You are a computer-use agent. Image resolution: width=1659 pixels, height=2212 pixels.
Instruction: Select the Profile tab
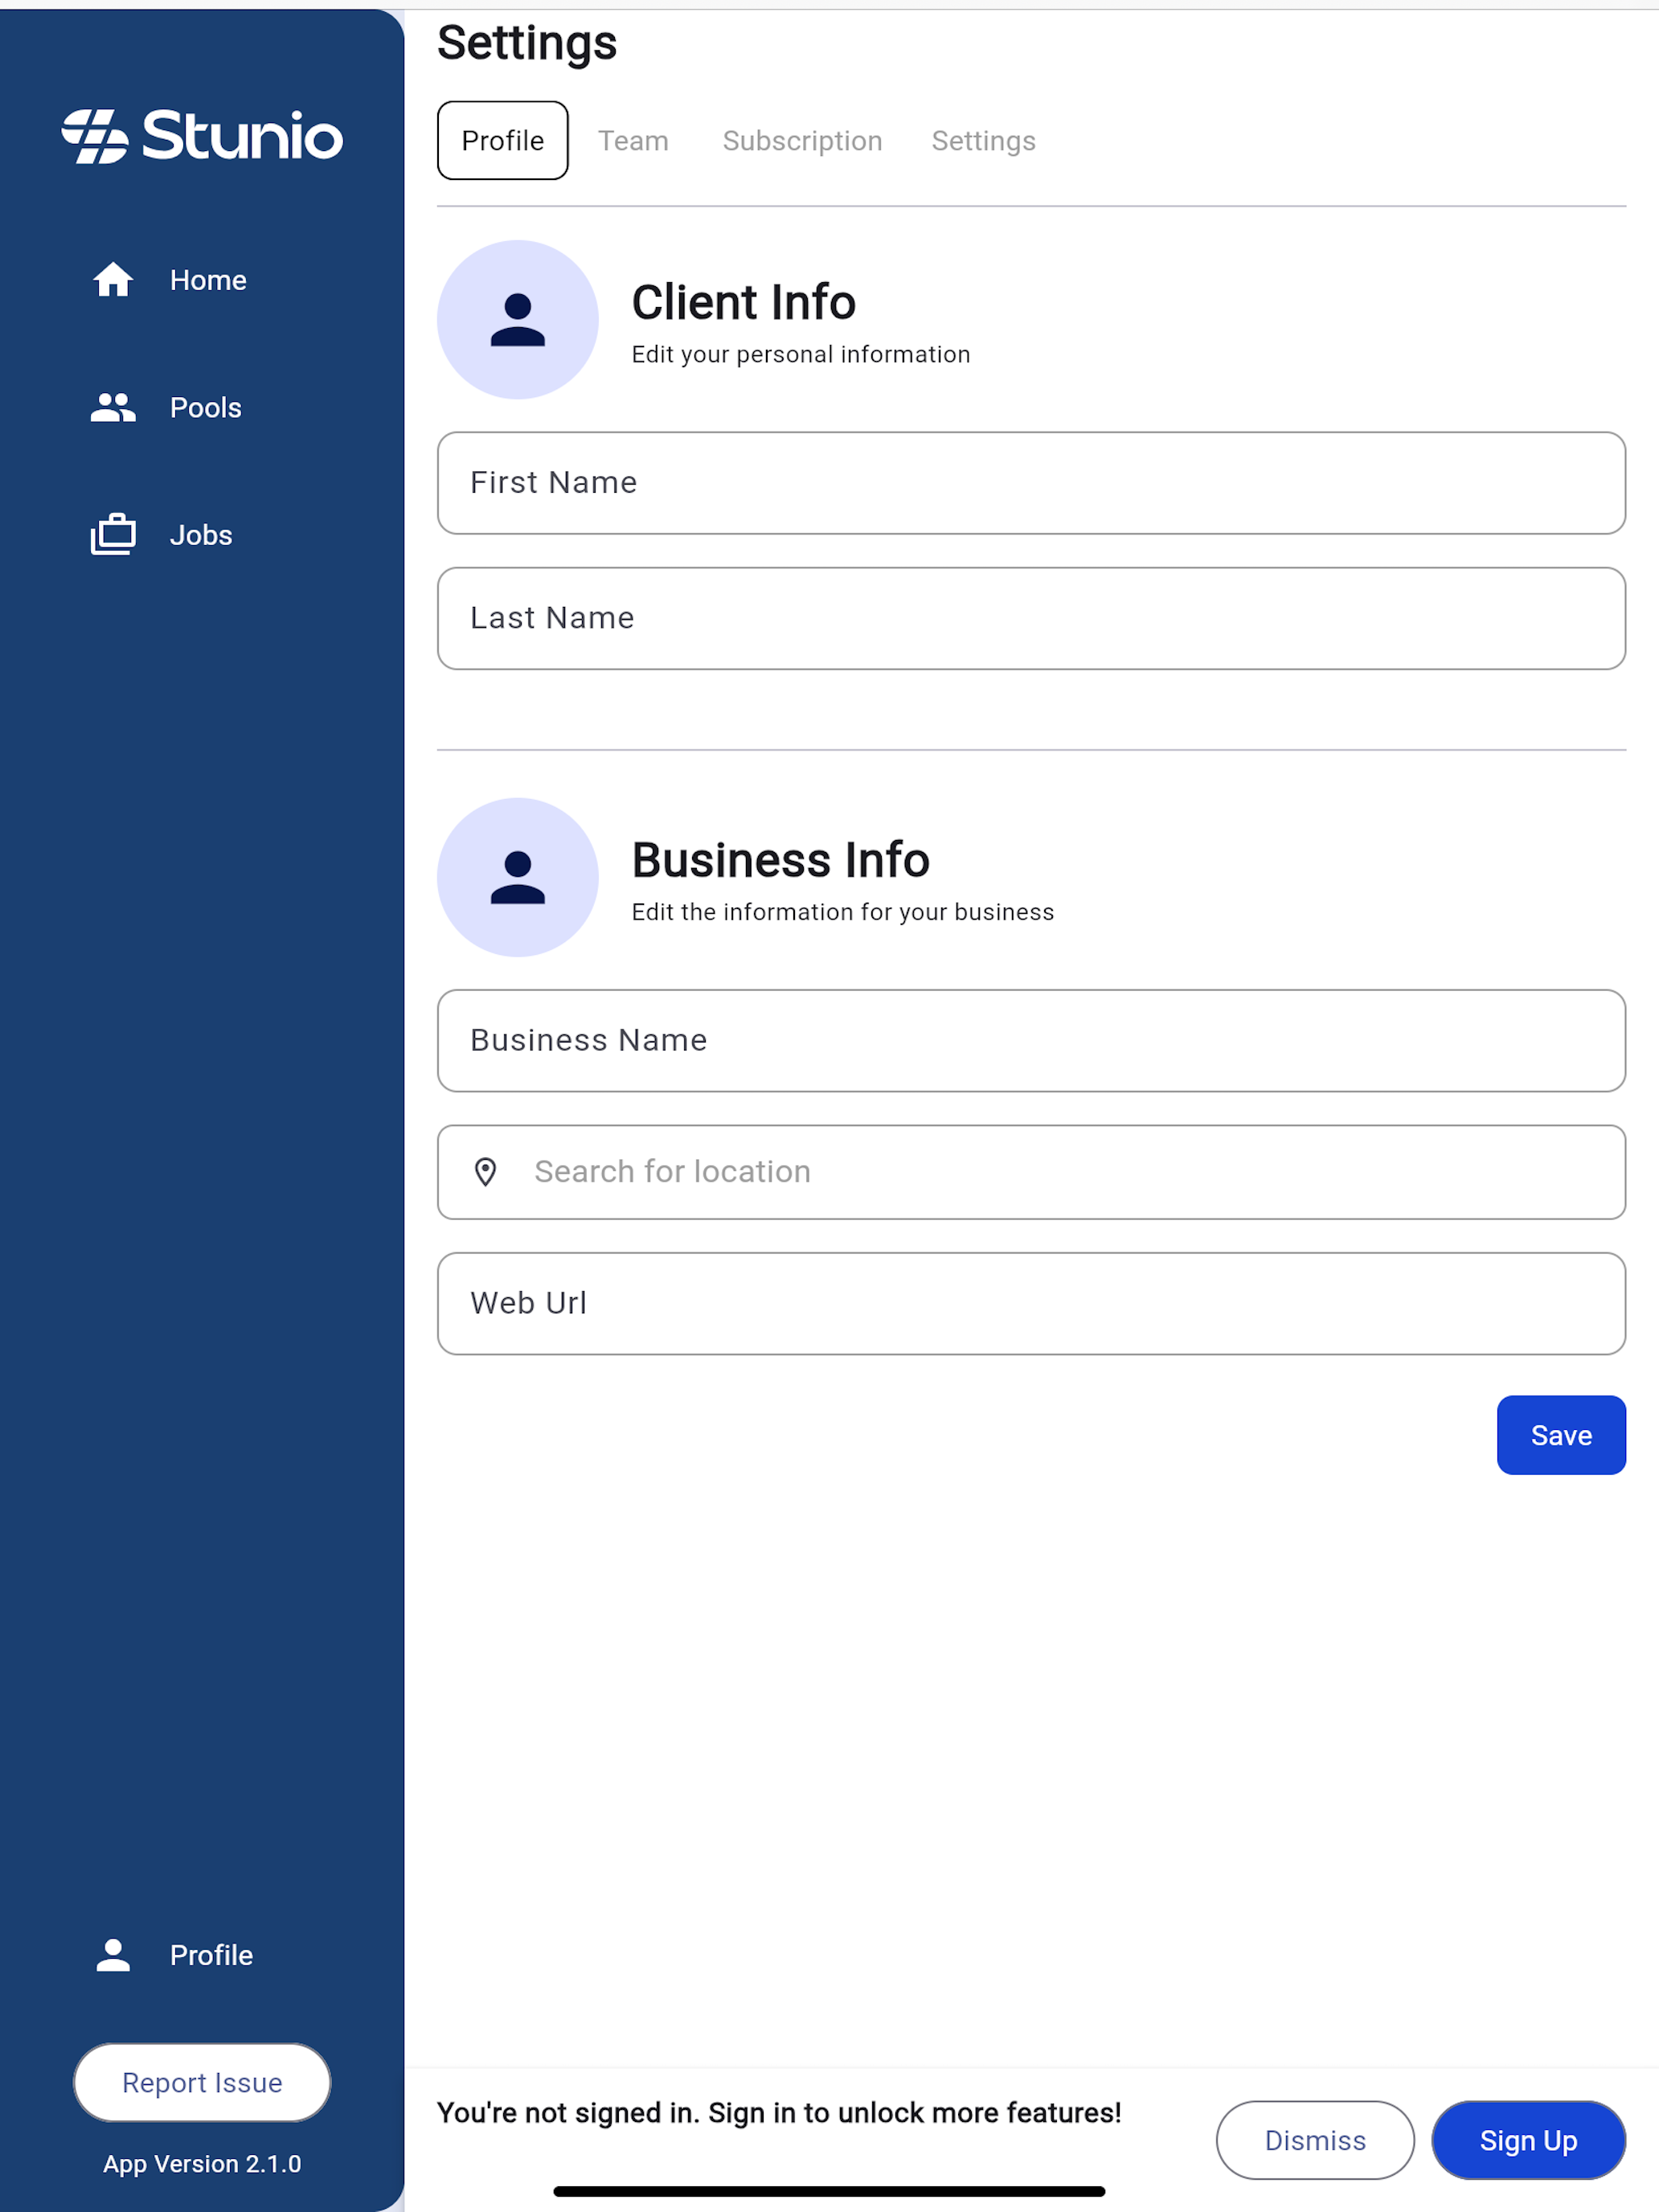coord(502,140)
